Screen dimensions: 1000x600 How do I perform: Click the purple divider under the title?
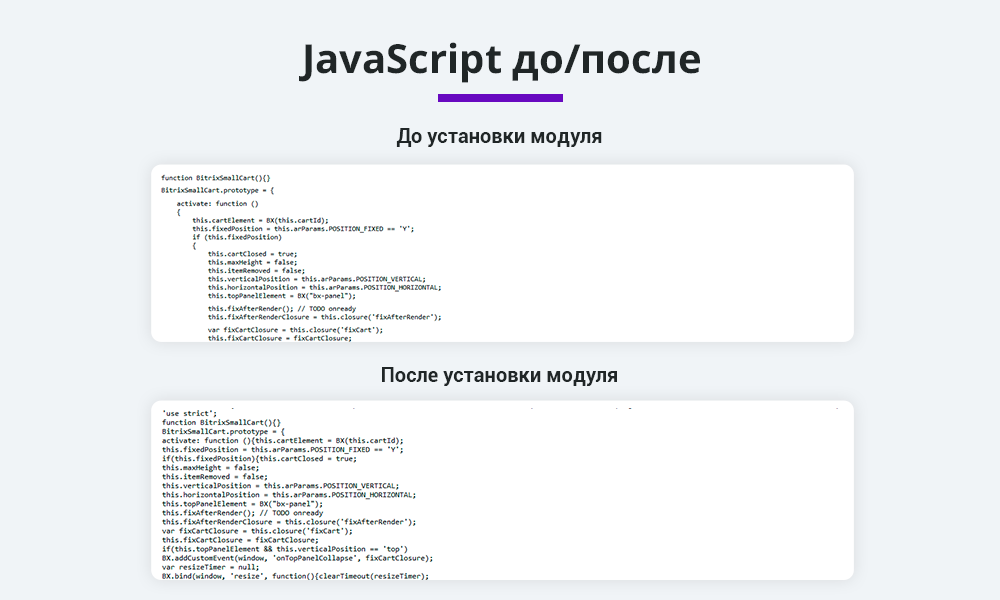click(x=500, y=96)
